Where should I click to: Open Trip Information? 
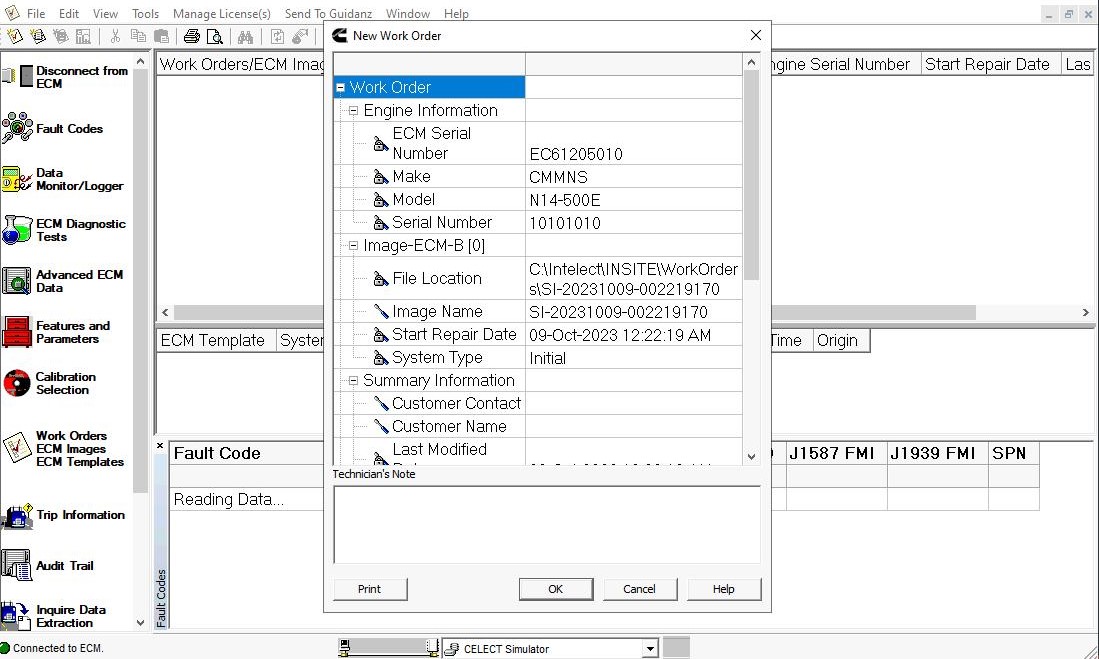tap(64, 515)
